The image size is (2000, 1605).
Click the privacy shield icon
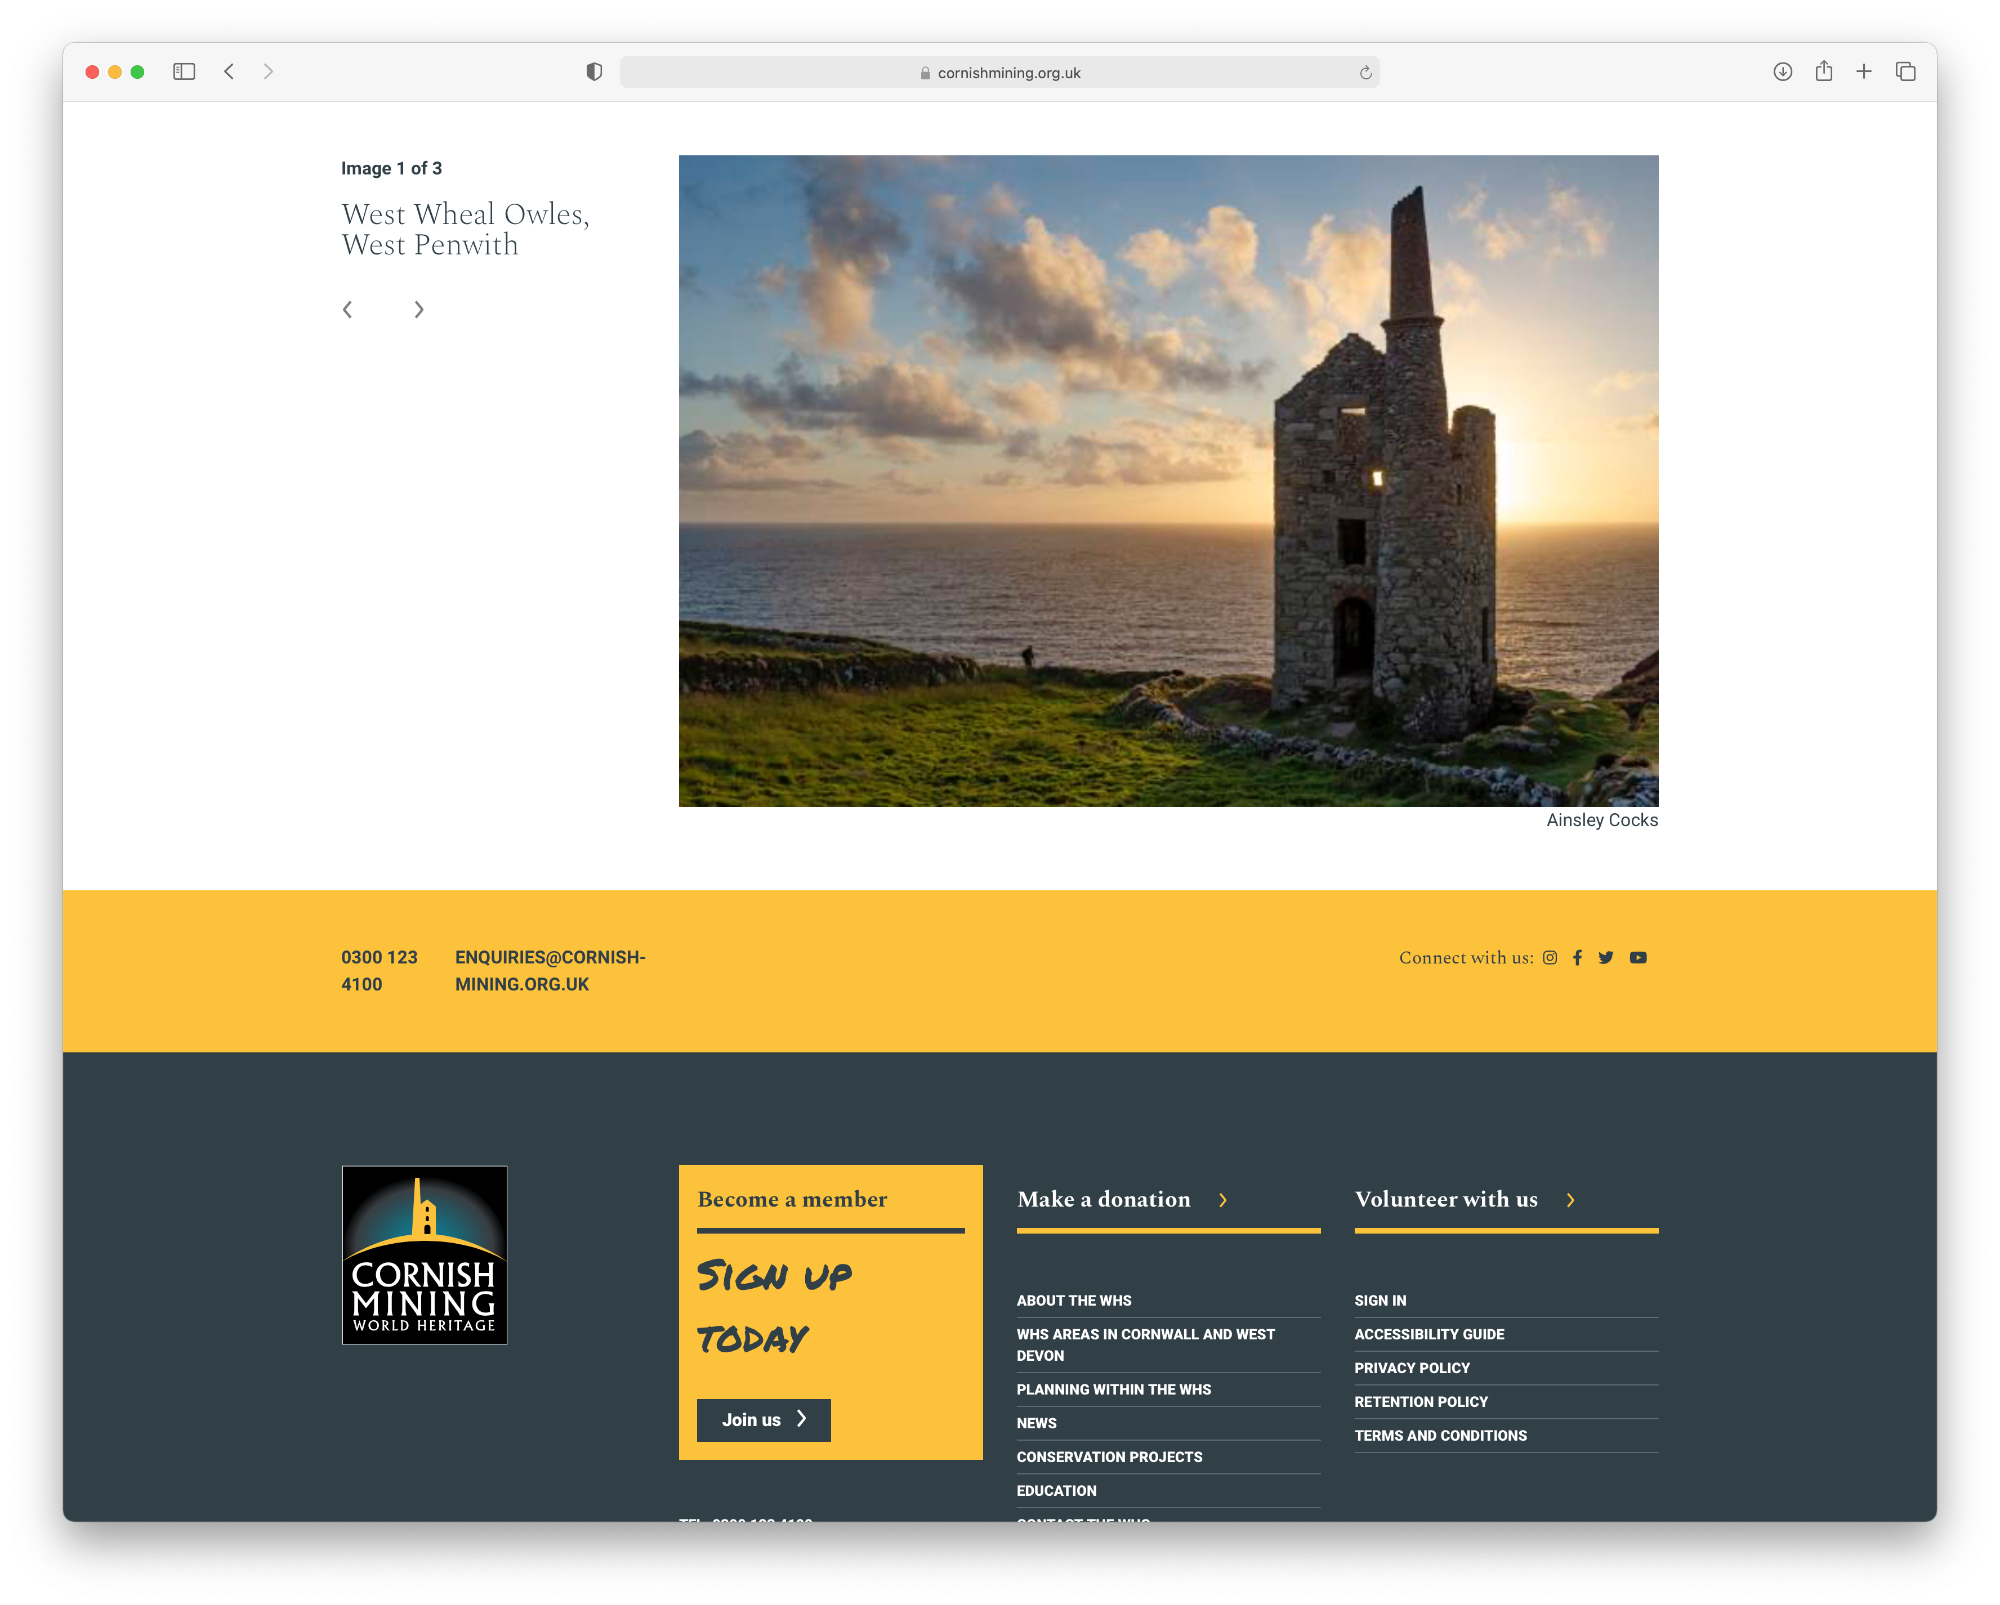[594, 71]
